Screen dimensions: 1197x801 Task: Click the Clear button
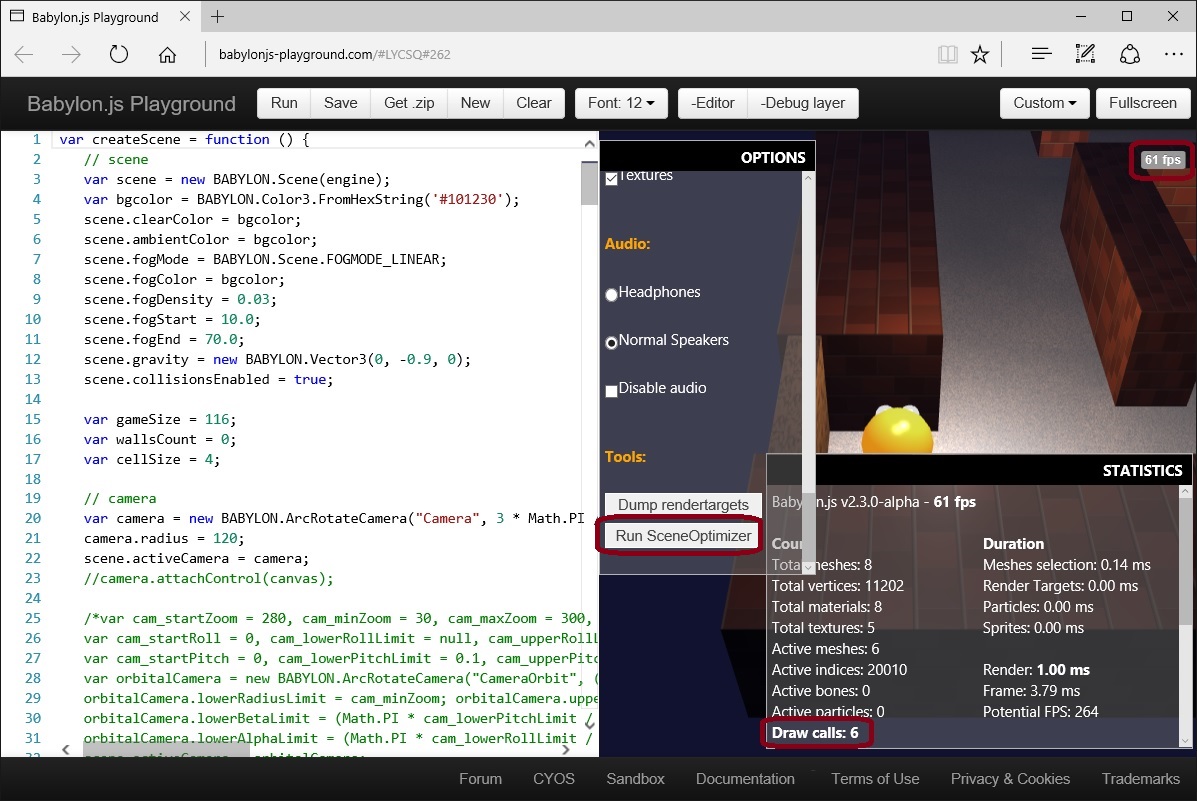coord(534,103)
